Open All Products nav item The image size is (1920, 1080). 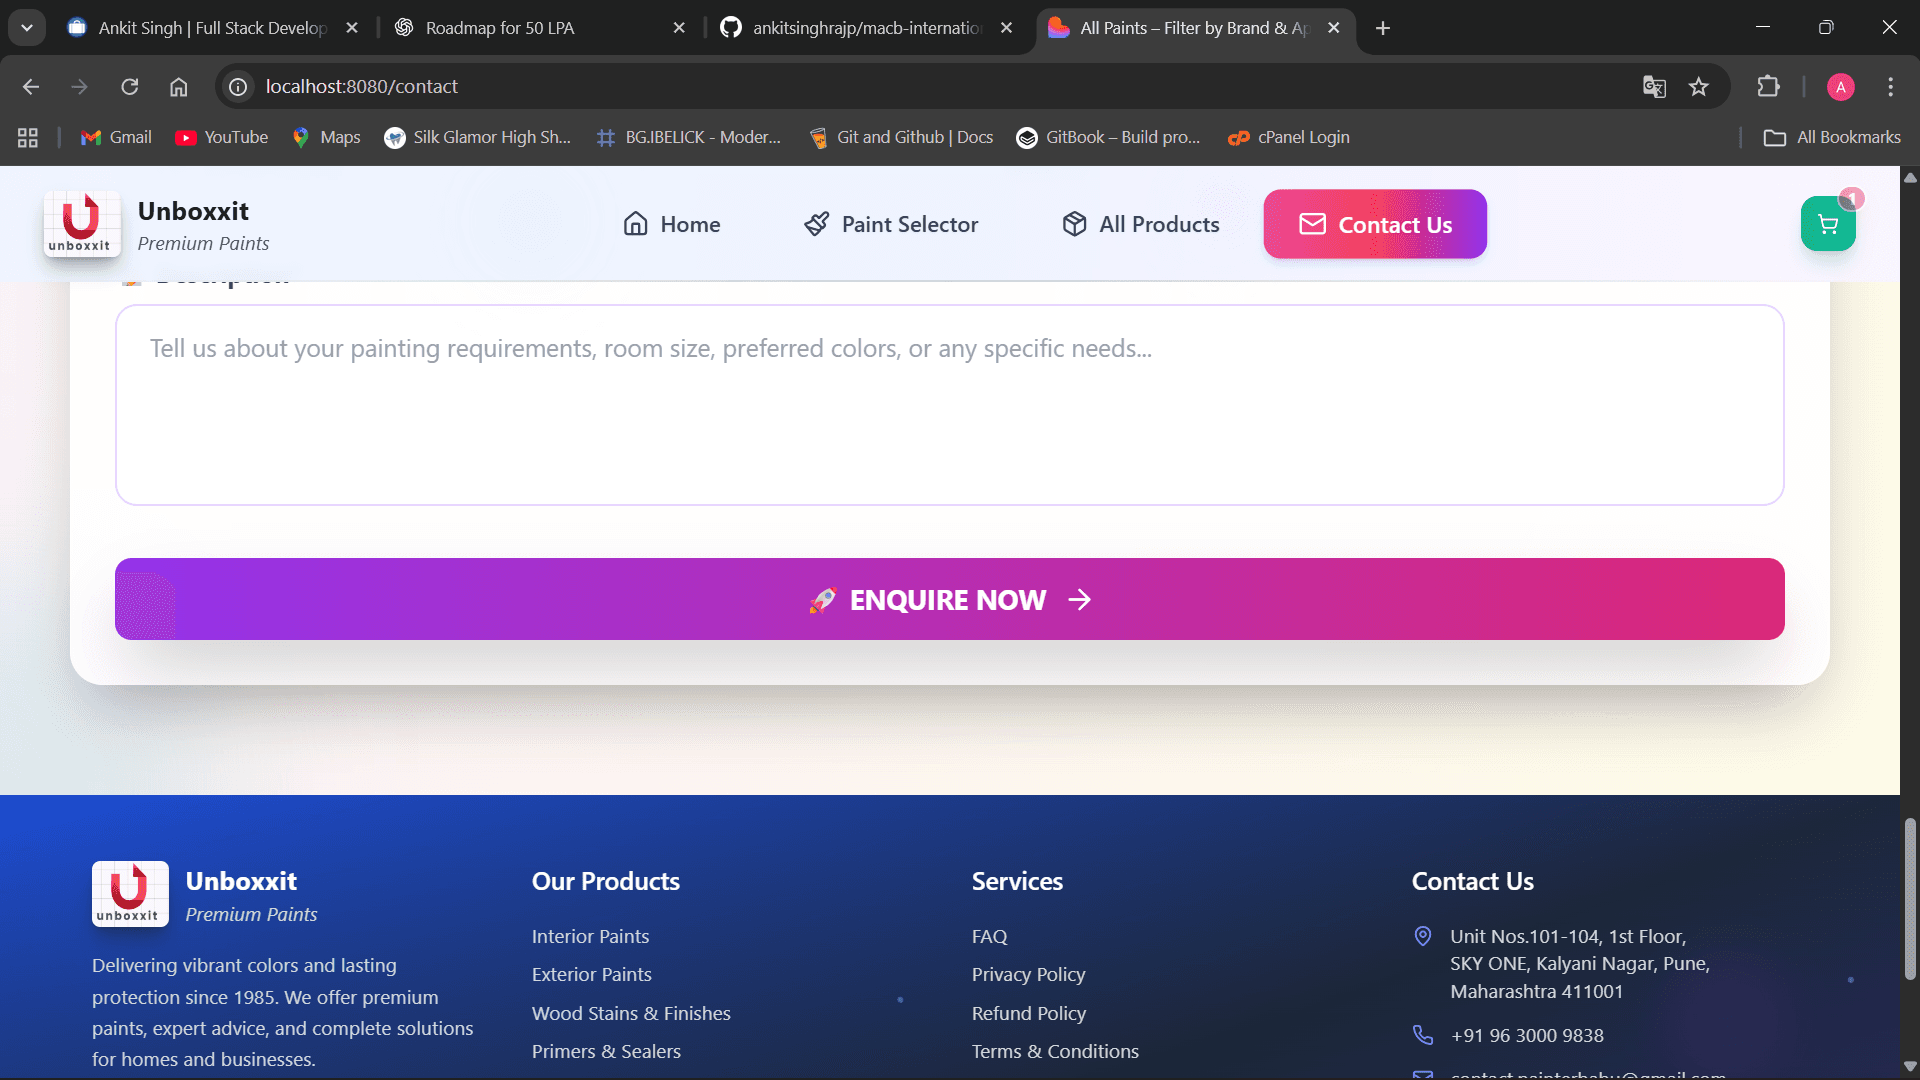click(x=1141, y=224)
